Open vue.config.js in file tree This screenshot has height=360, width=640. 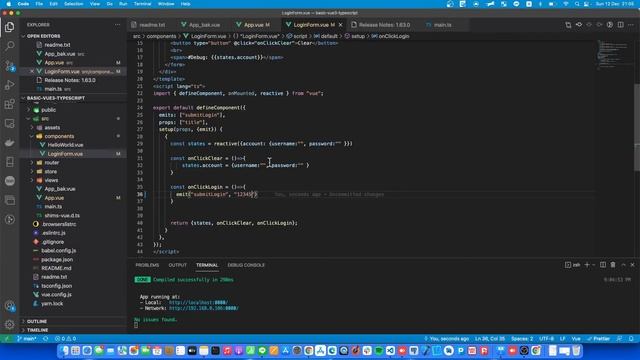(x=56, y=295)
